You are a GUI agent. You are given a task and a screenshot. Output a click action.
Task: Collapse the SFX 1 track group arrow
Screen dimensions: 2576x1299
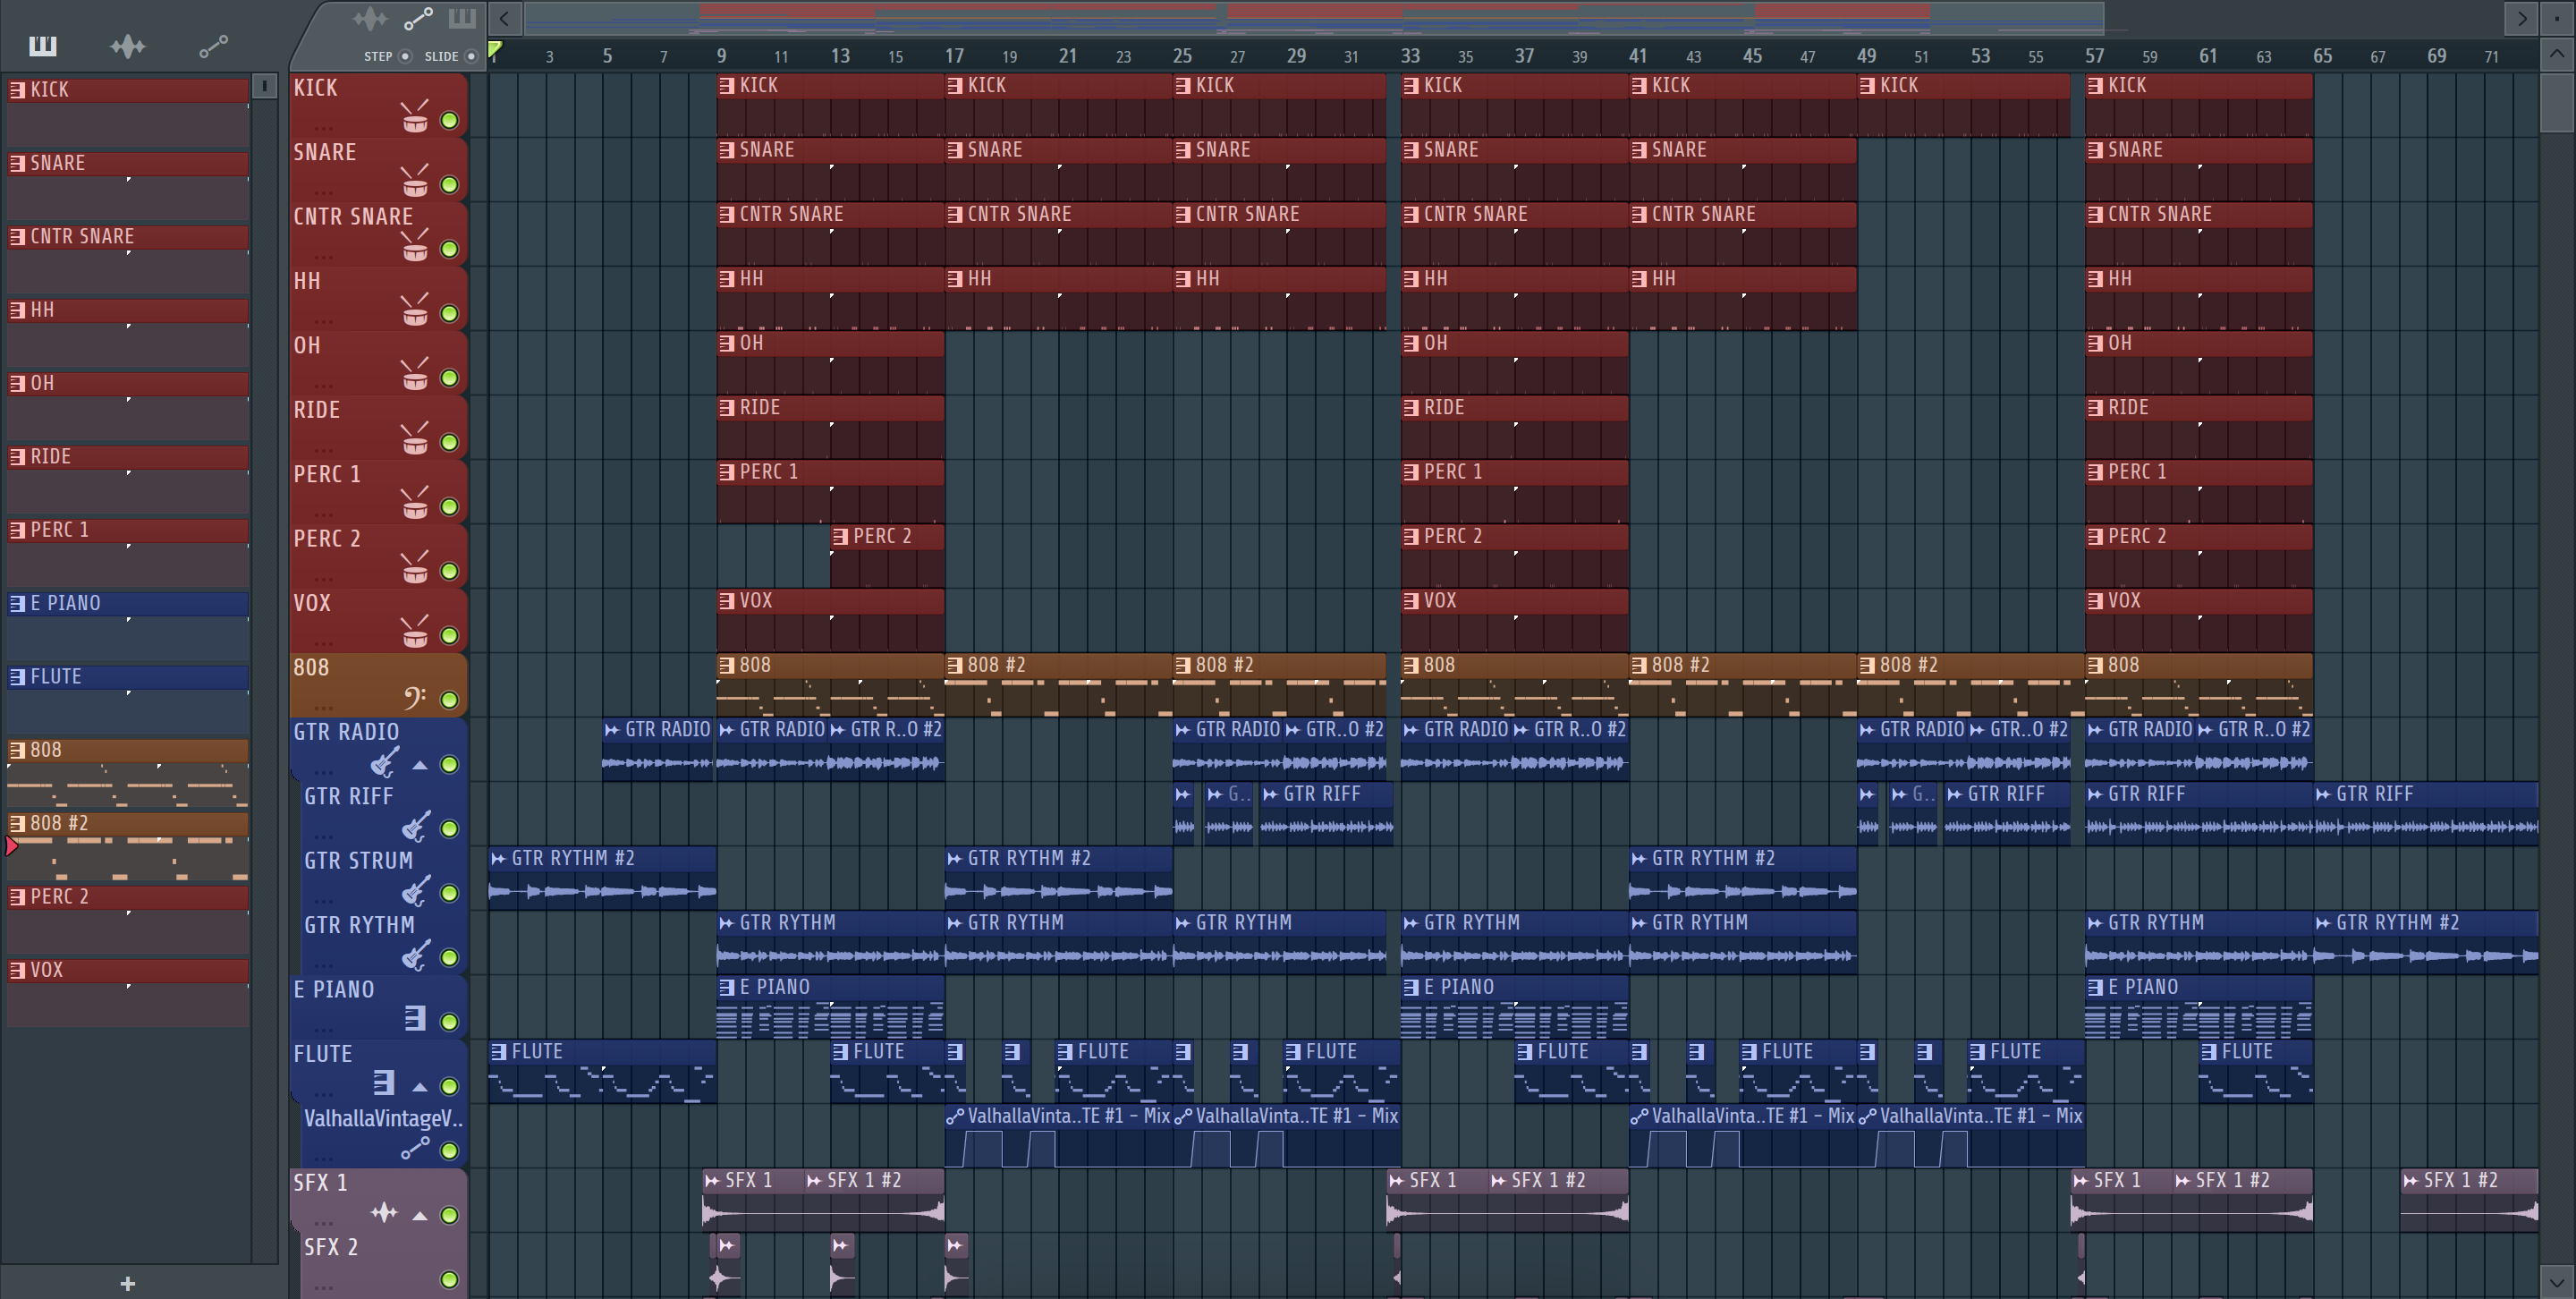pos(420,1216)
